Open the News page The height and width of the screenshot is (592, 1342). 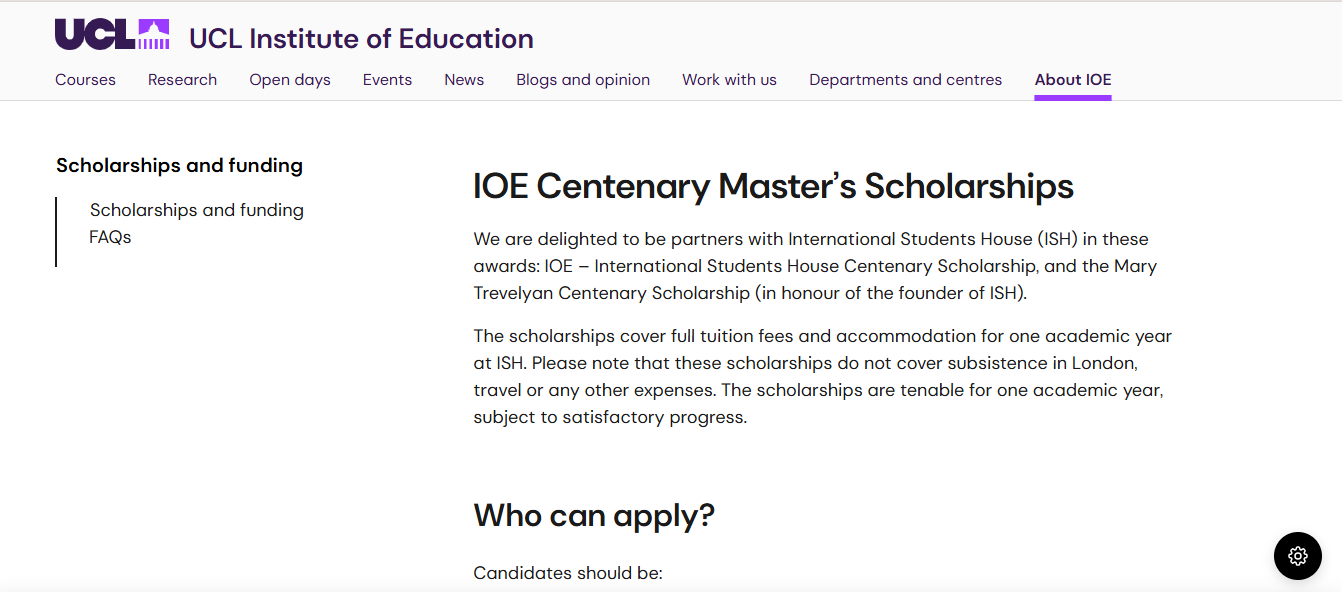pos(464,79)
